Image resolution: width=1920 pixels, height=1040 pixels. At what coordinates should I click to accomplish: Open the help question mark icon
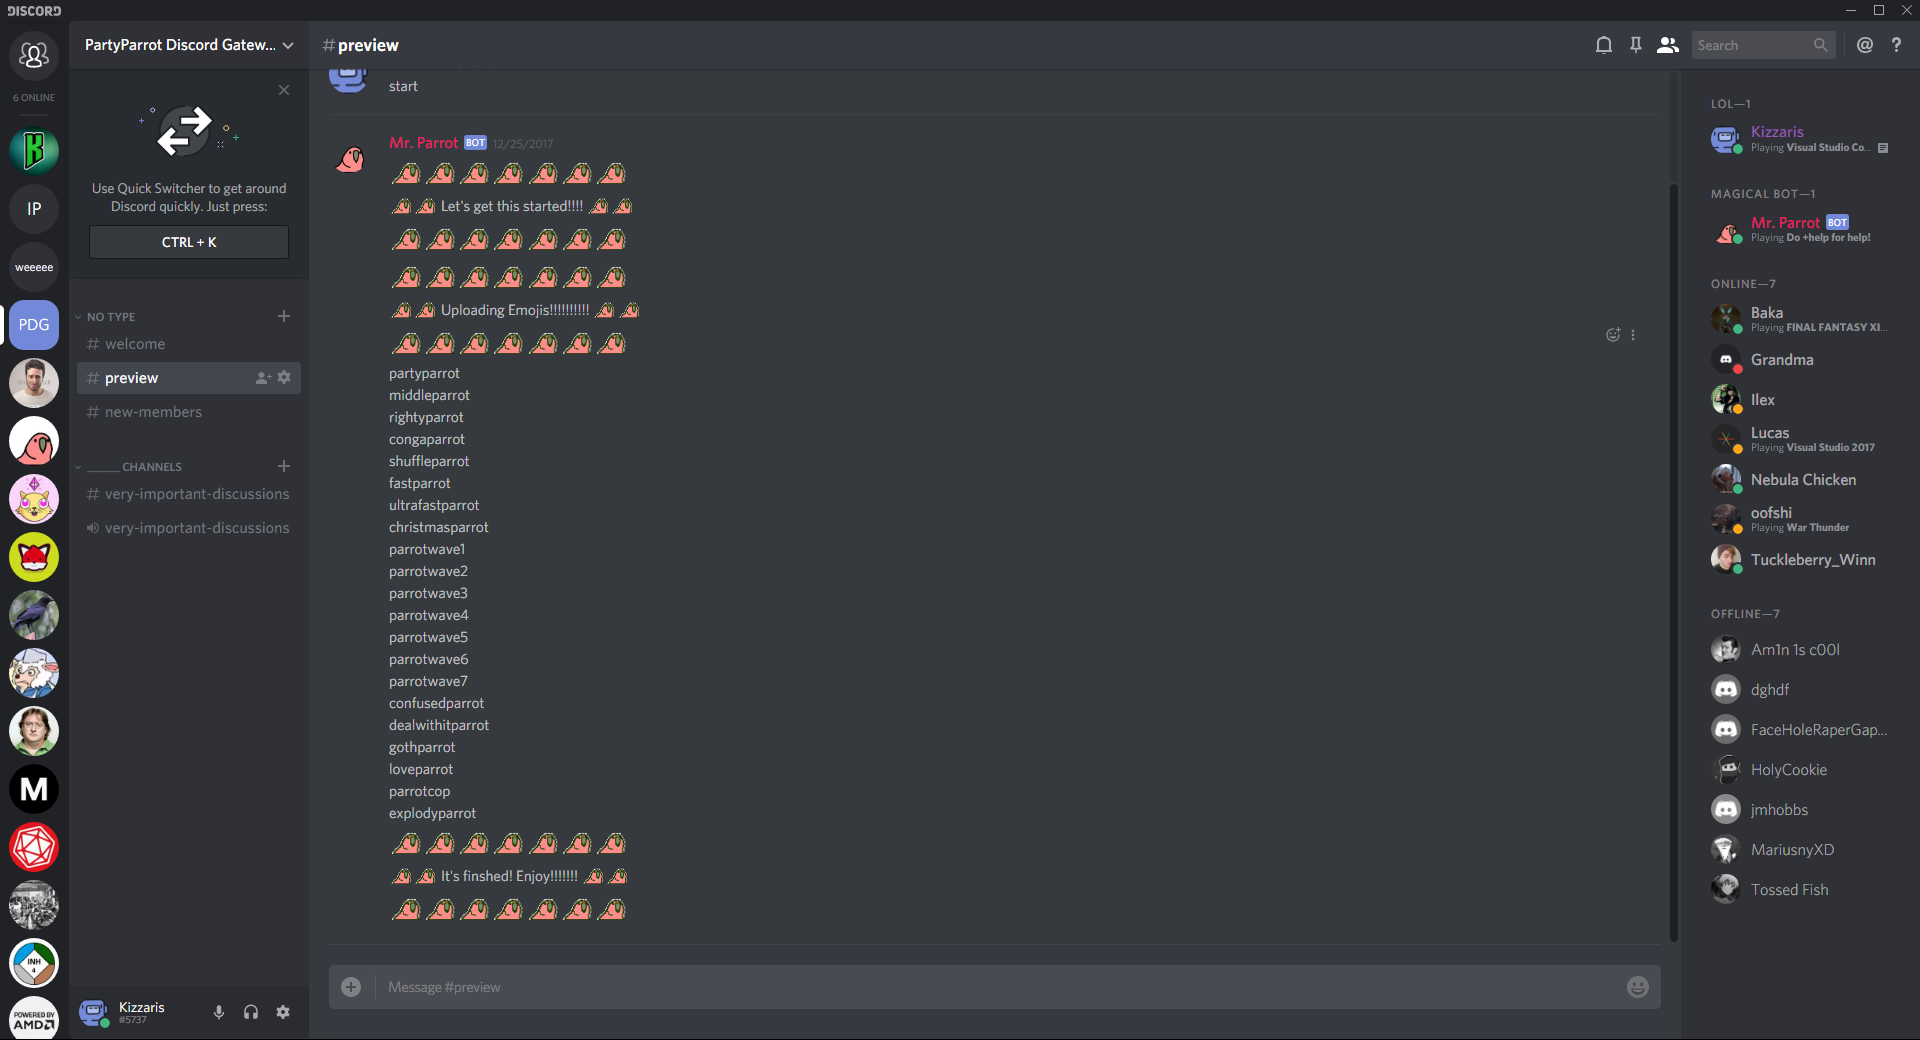(1896, 45)
